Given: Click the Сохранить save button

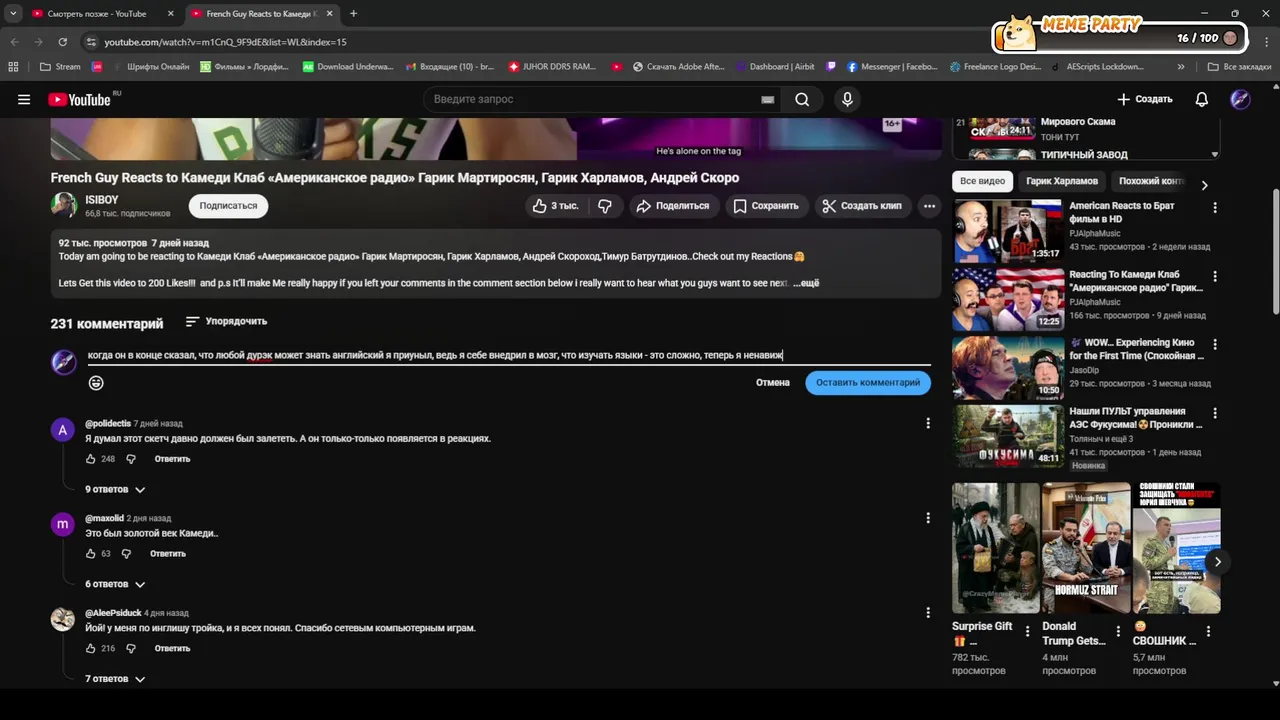Looking at the screenshot, I should (766, 206).
